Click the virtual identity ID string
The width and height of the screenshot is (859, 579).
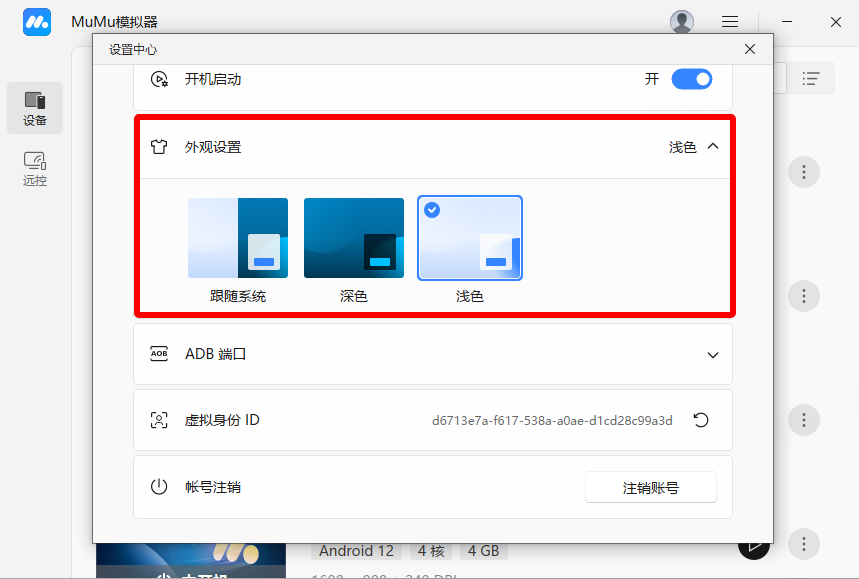(552, 421)
